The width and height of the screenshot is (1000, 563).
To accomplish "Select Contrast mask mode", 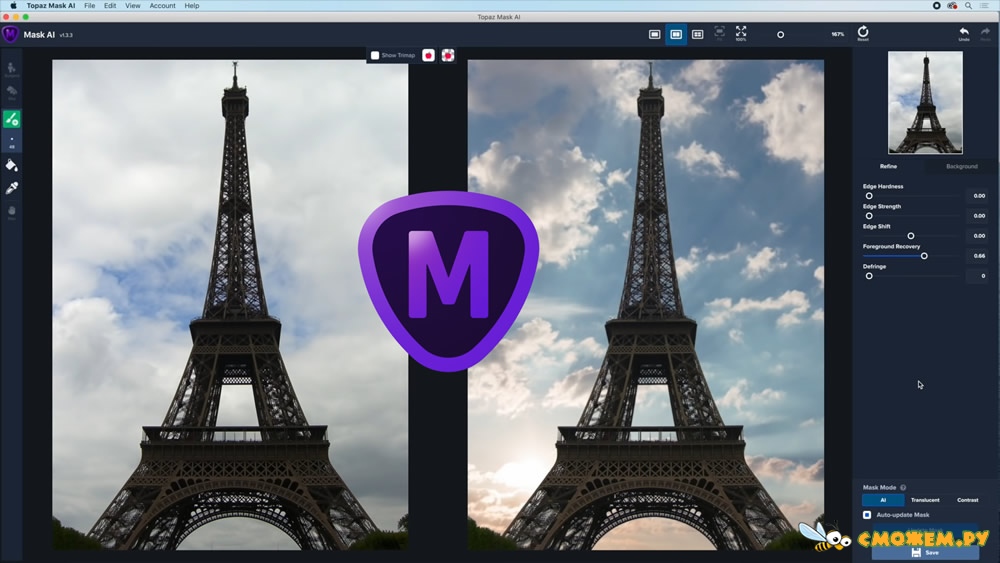I will click(967, 500).
